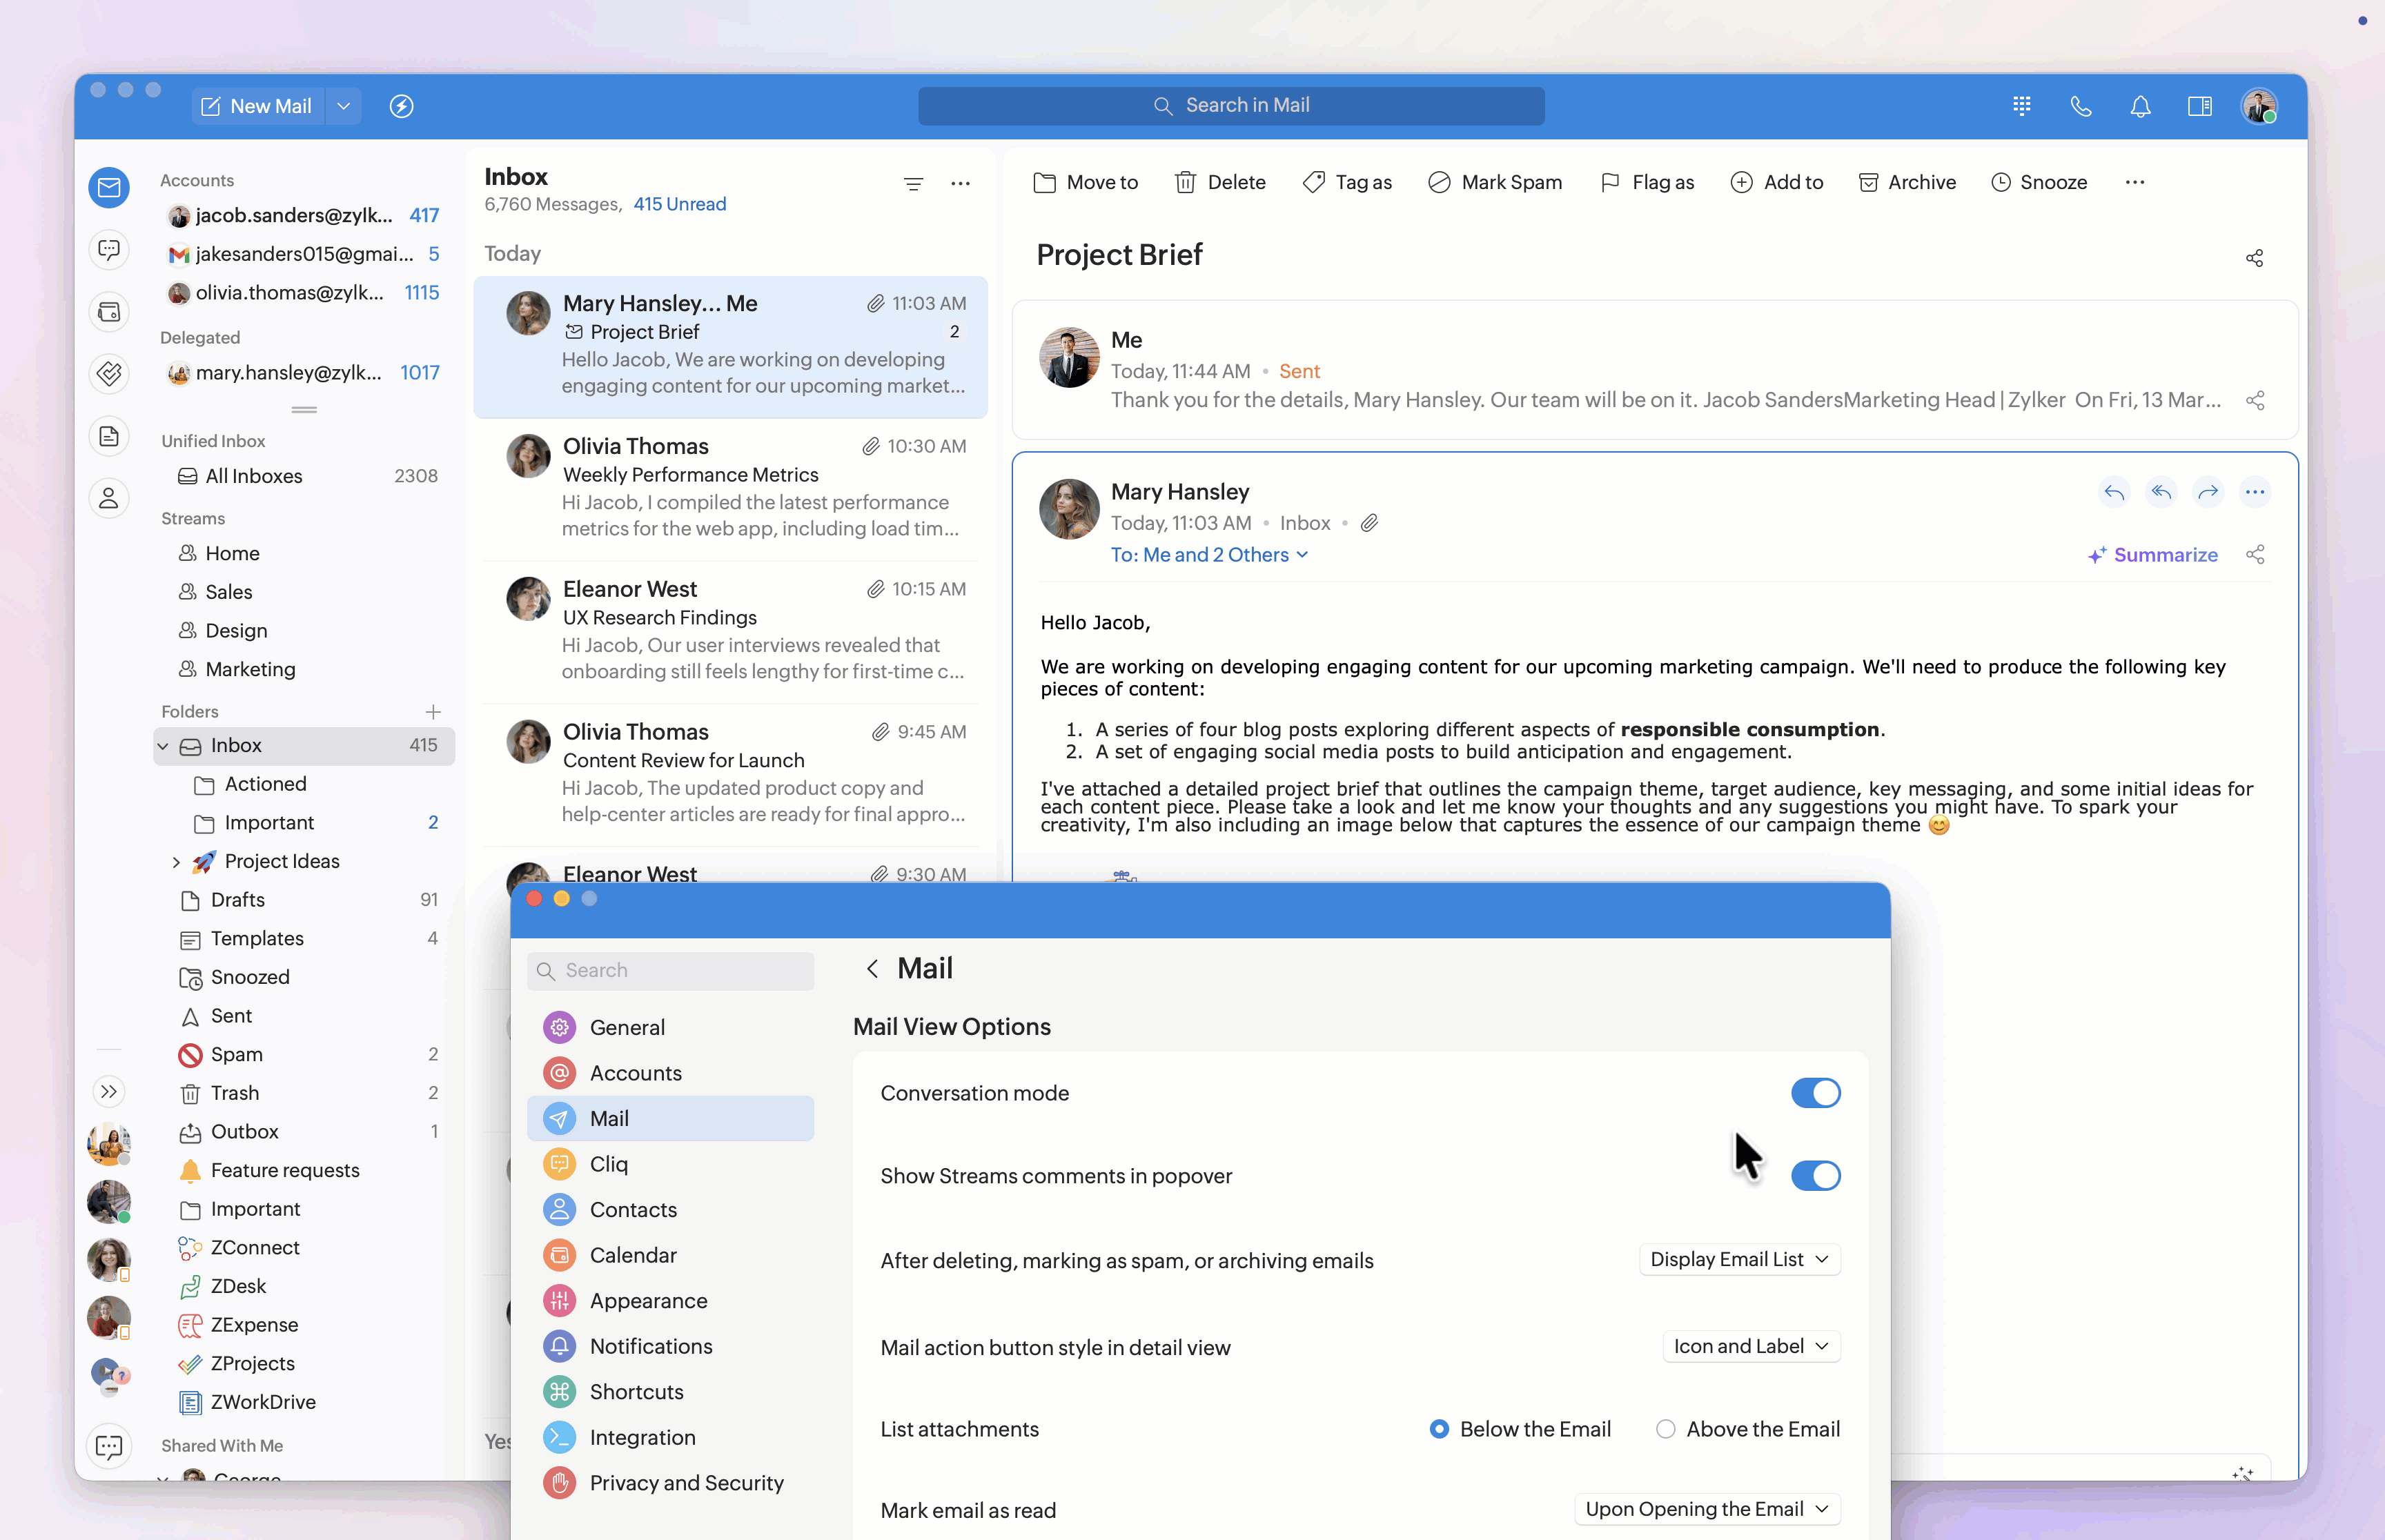Click the Forward arrow on Mary Hansley's email
Image resolution: width=2385 pixels, height=1540 pixels.
[x=2207, y=492]
